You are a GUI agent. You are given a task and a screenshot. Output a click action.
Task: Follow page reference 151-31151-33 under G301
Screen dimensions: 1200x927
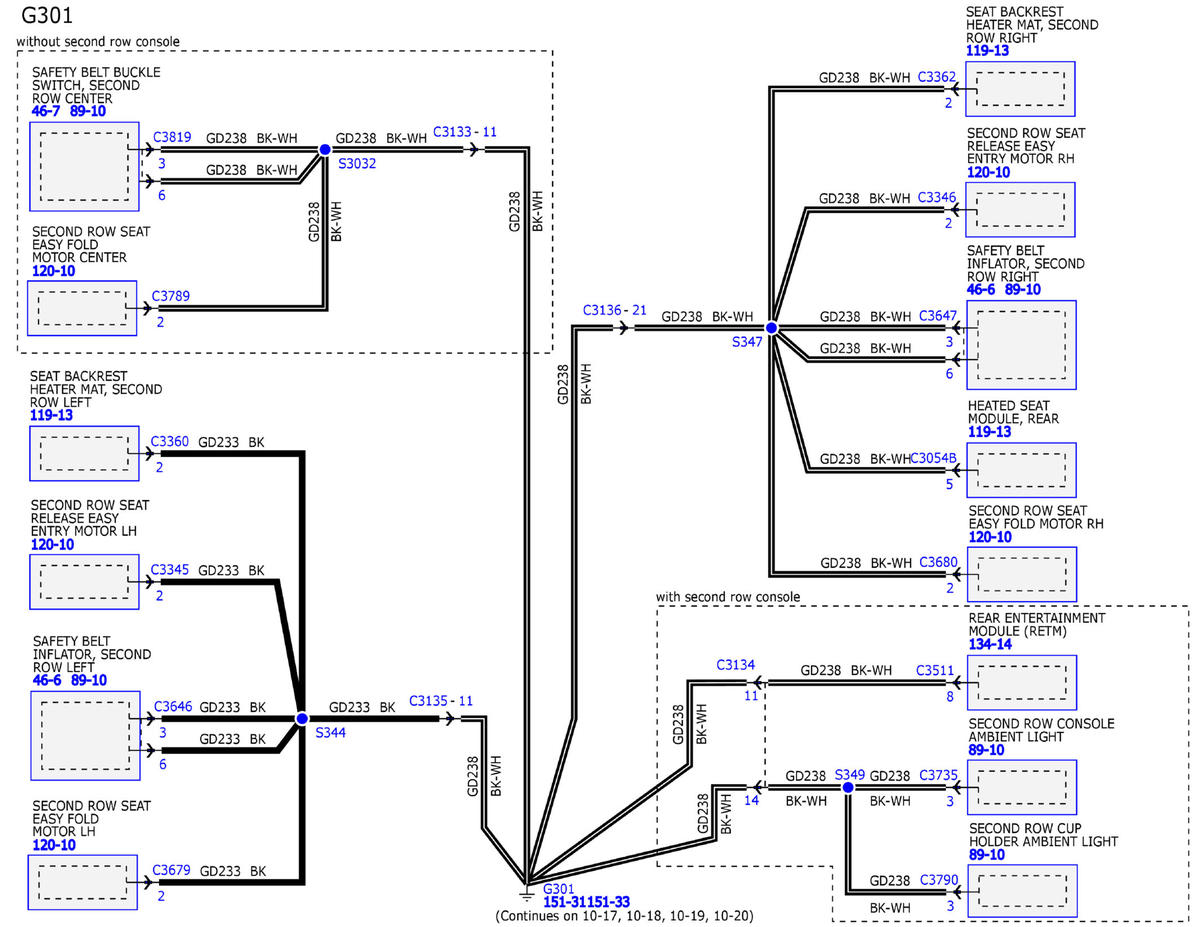coord(586,902)
